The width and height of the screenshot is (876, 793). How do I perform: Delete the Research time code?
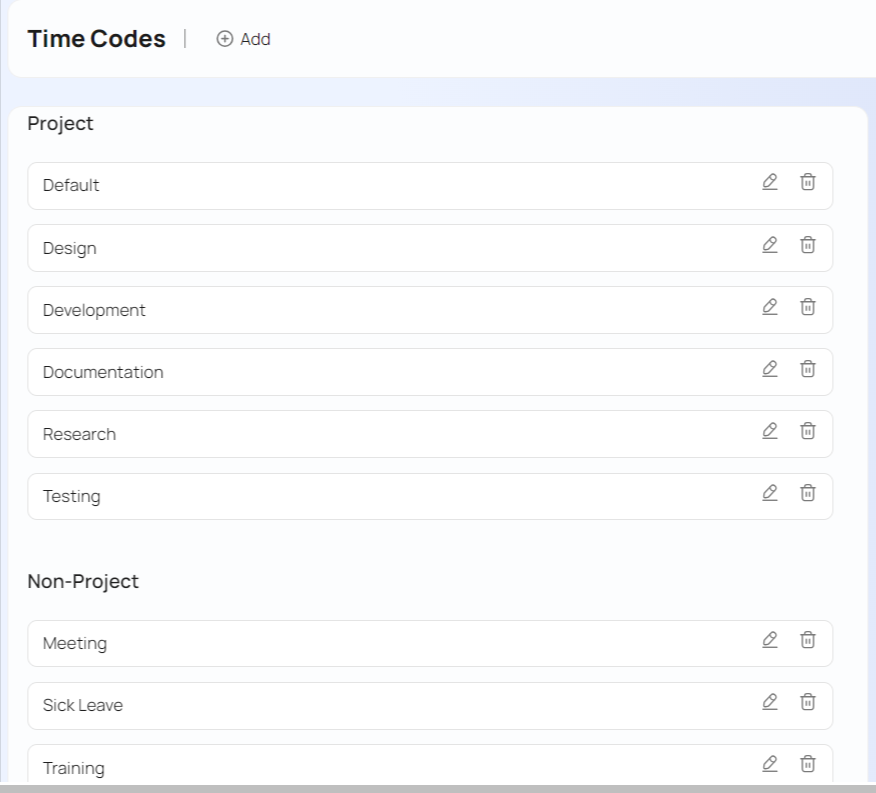(807, 431)
